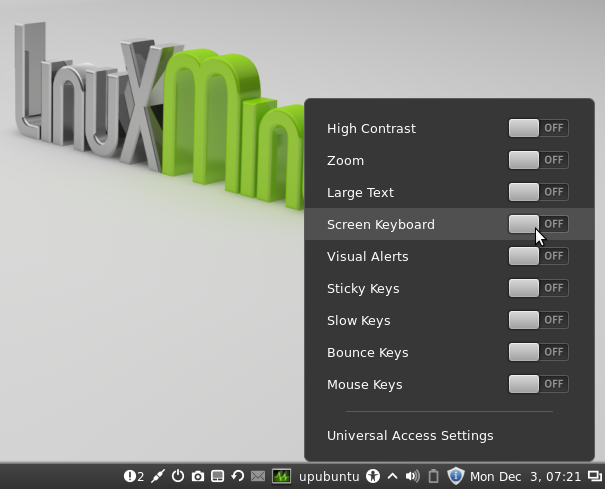605x489 pixels.
Task: Click the battery status icon
Action: tap(433, 476)
